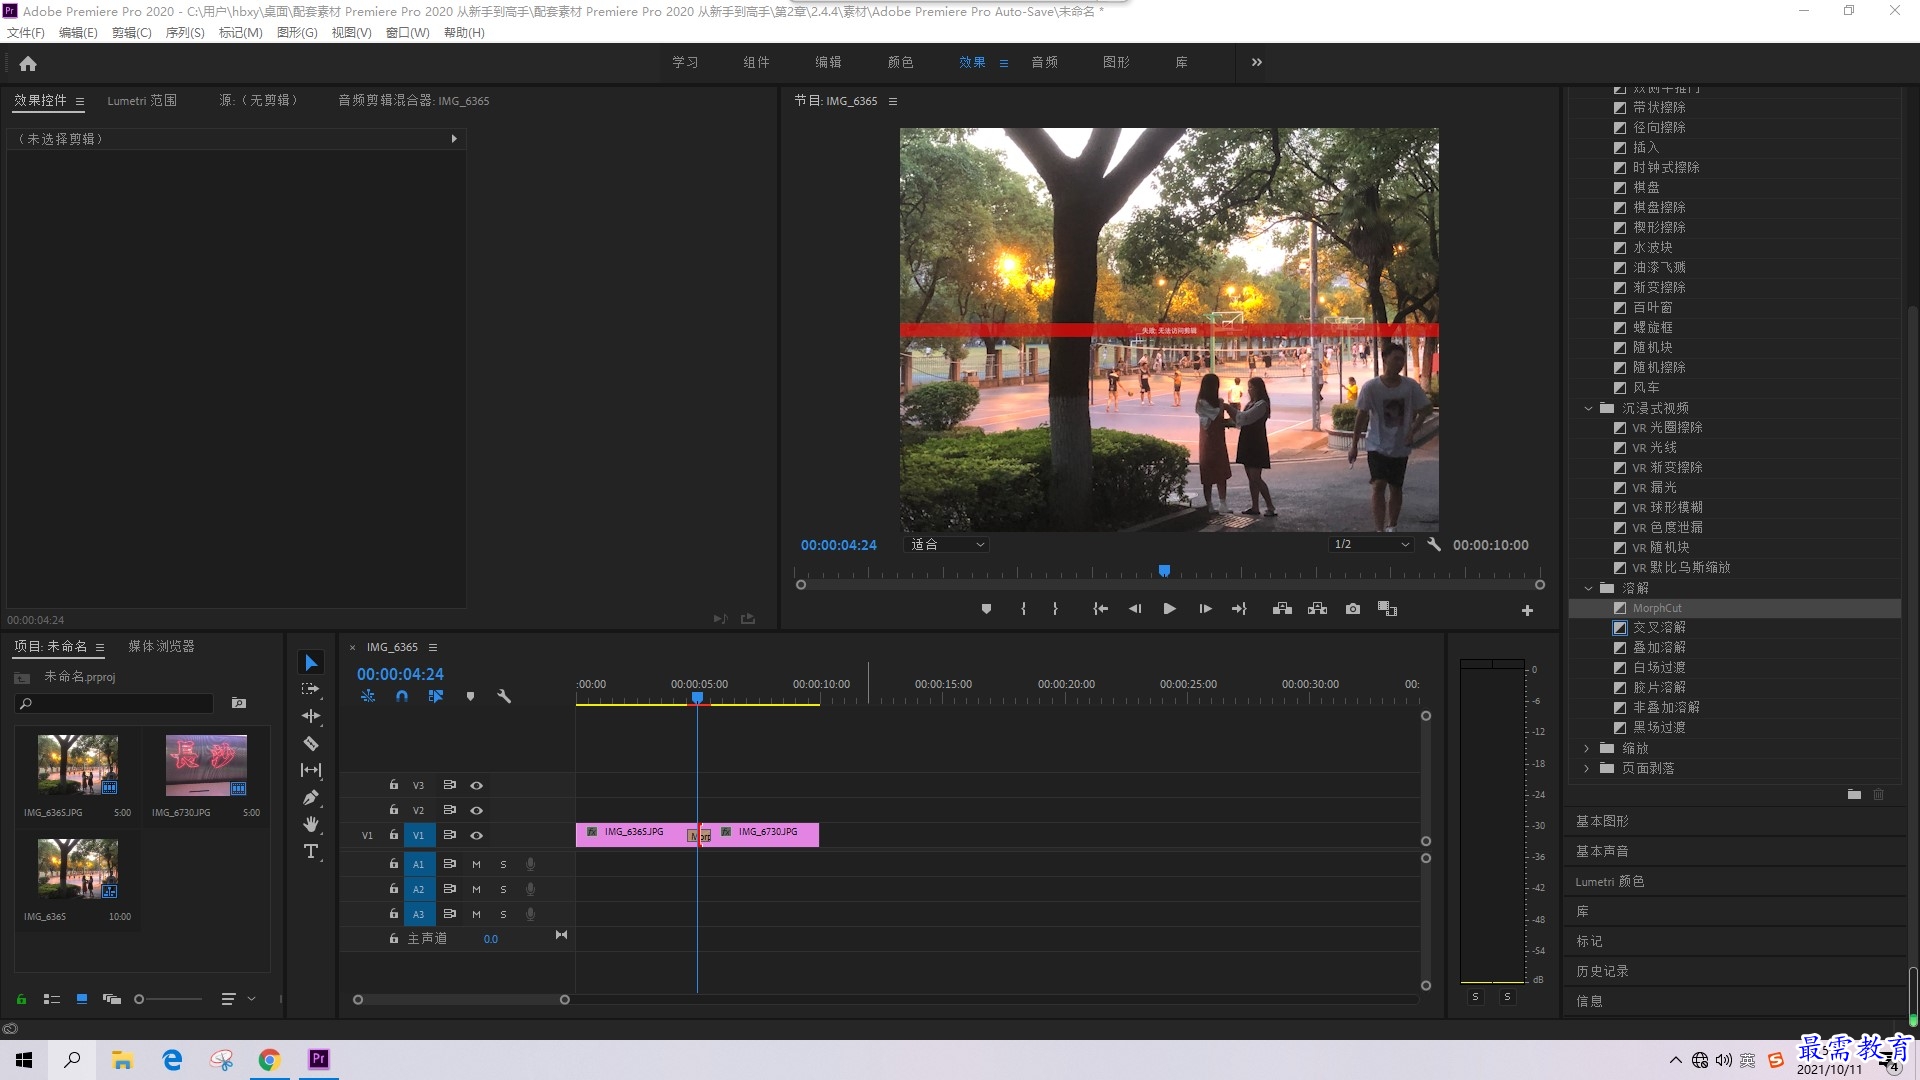Click the Extract button
The height and width of the screenshot is (1080, 1920).
pos(1317,609)
